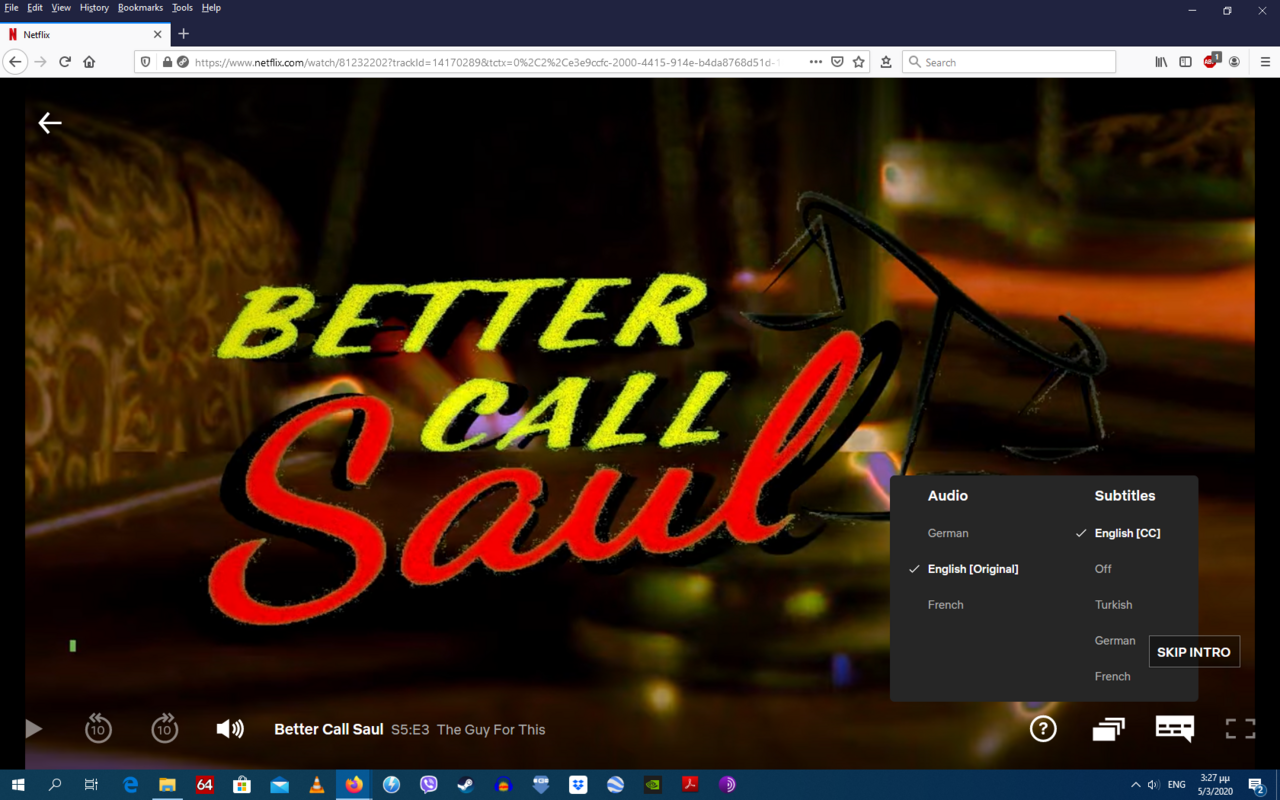Save page to Pocket
This screenshot has width=1280, height=800.
[837, 62]
